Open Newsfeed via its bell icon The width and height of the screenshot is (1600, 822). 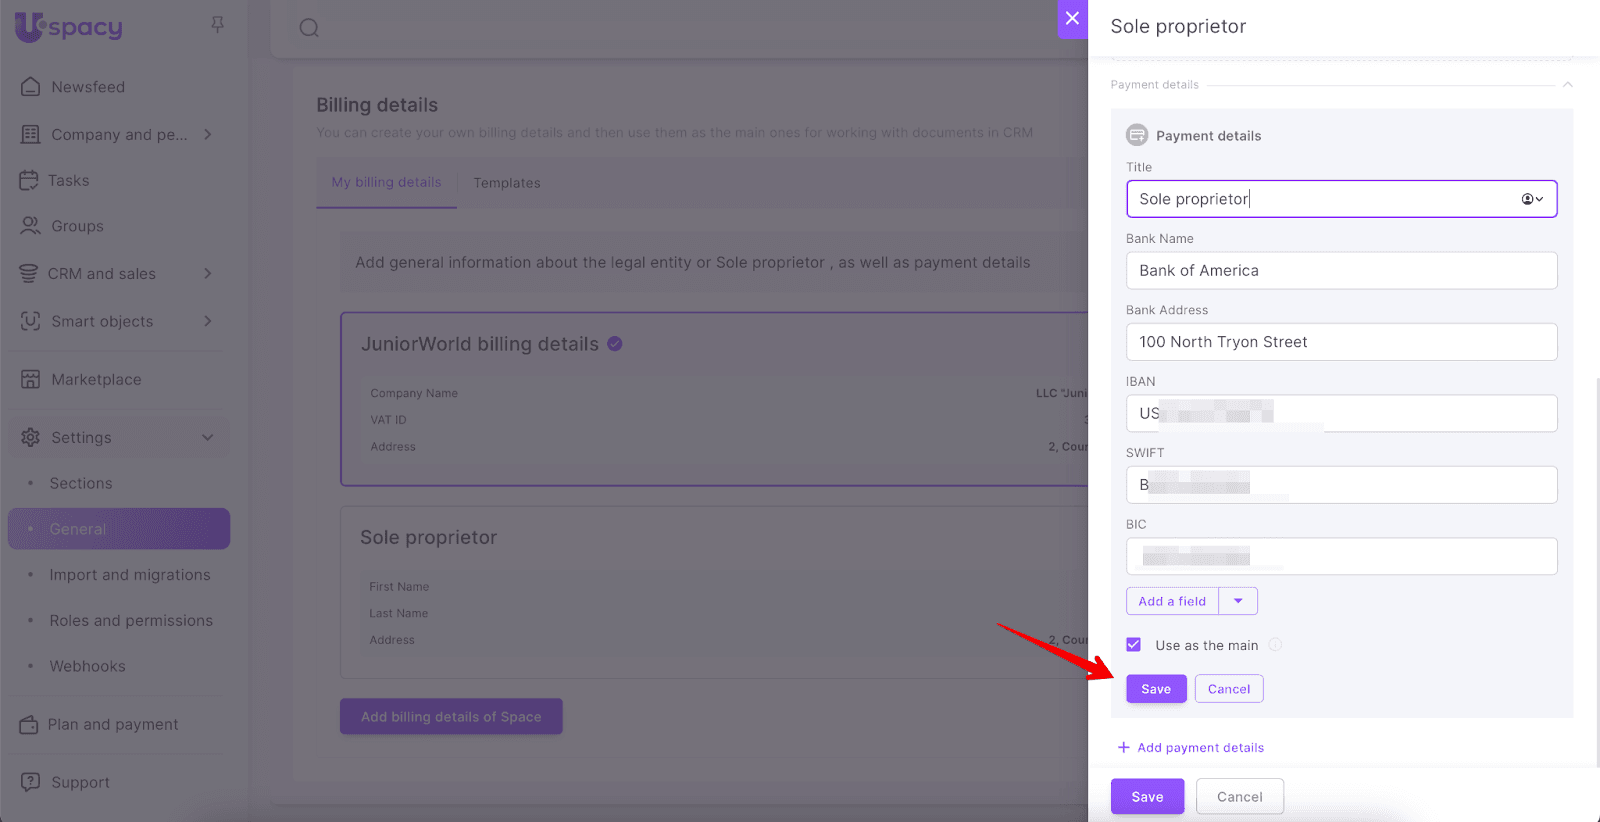pyautogui.click(x=31, y=87)
